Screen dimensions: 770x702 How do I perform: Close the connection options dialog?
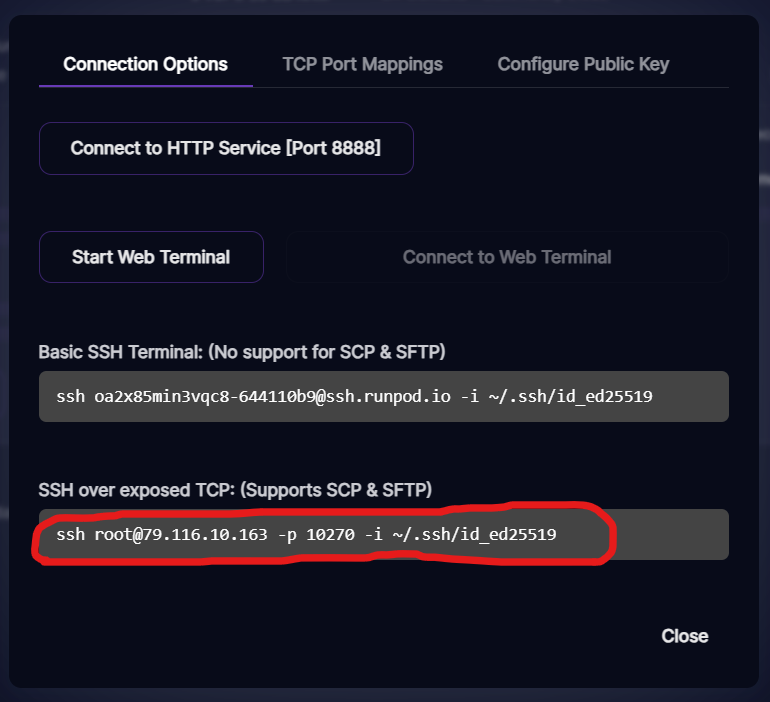[685, 636]
